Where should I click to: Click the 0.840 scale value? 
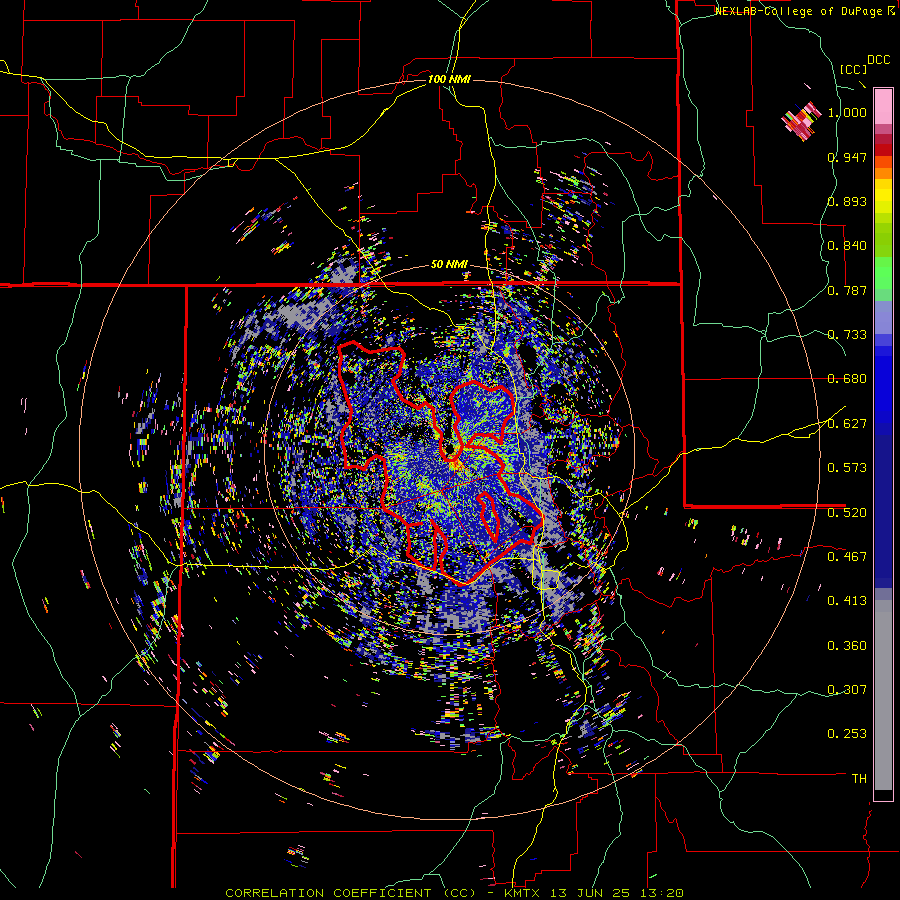click(847, 246)
